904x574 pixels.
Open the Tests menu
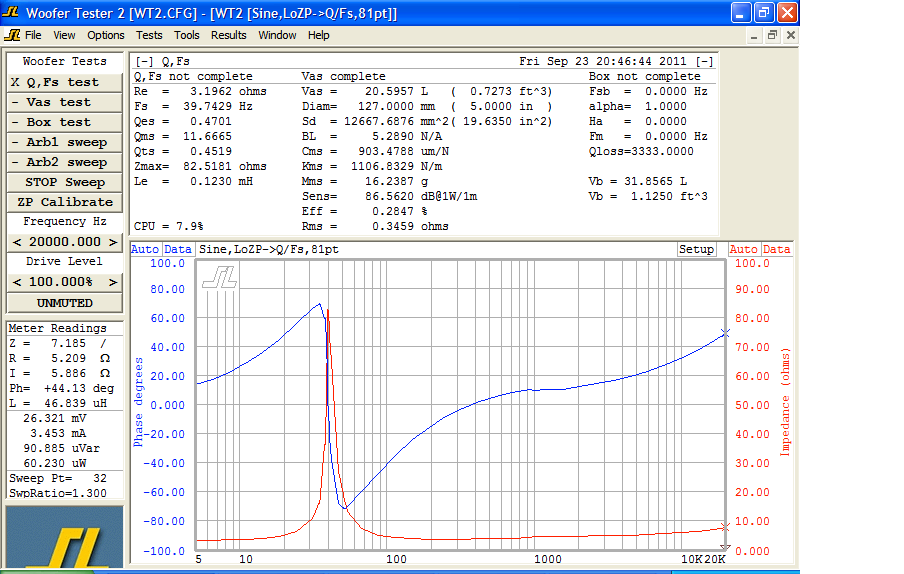tap(149, 35)
